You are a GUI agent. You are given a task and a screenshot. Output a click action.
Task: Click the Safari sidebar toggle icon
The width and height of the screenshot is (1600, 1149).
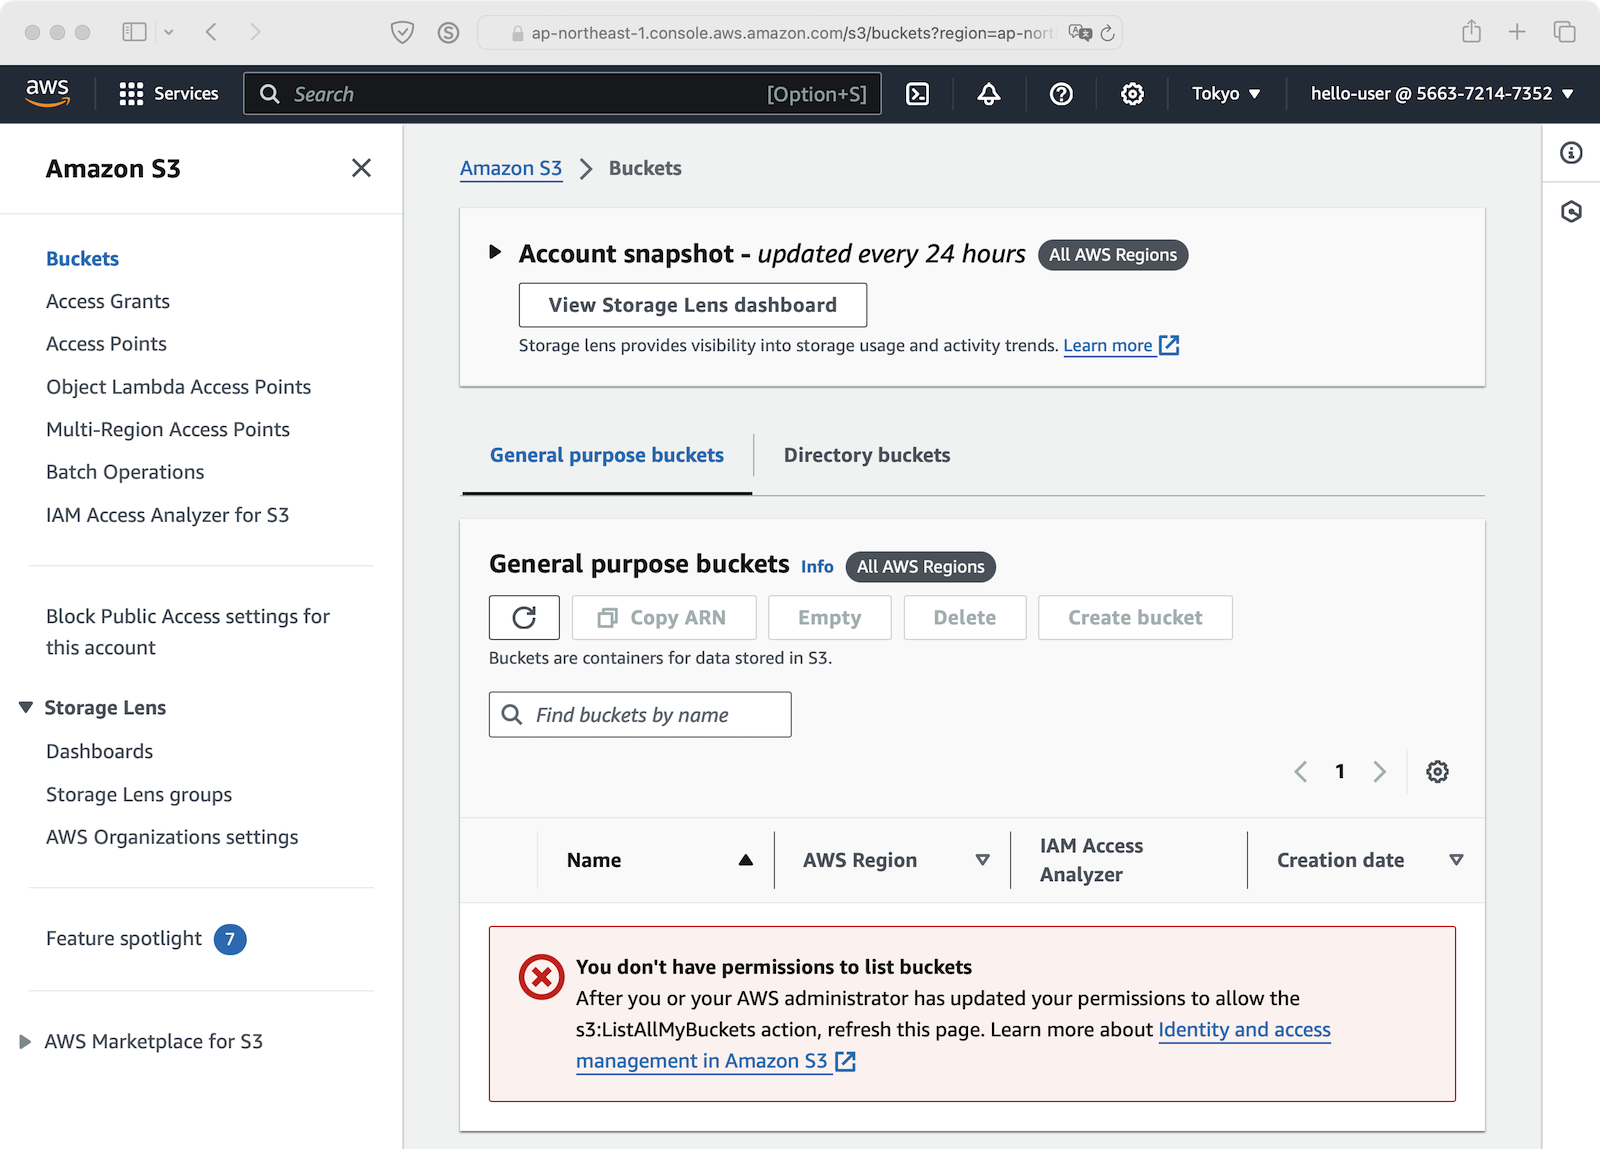134,32
